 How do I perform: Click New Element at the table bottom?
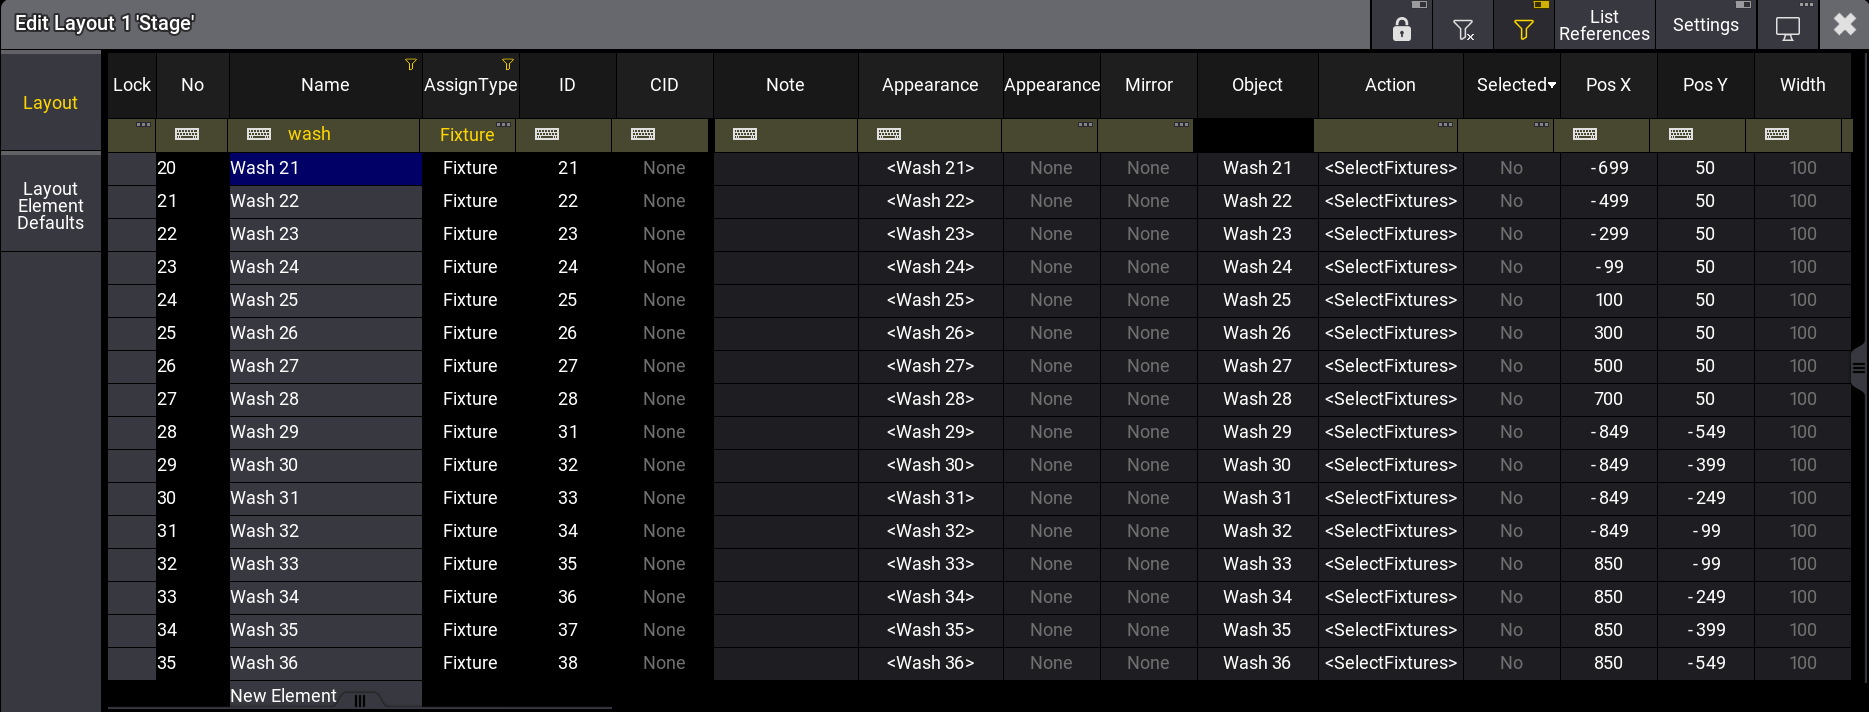(283, 696)
